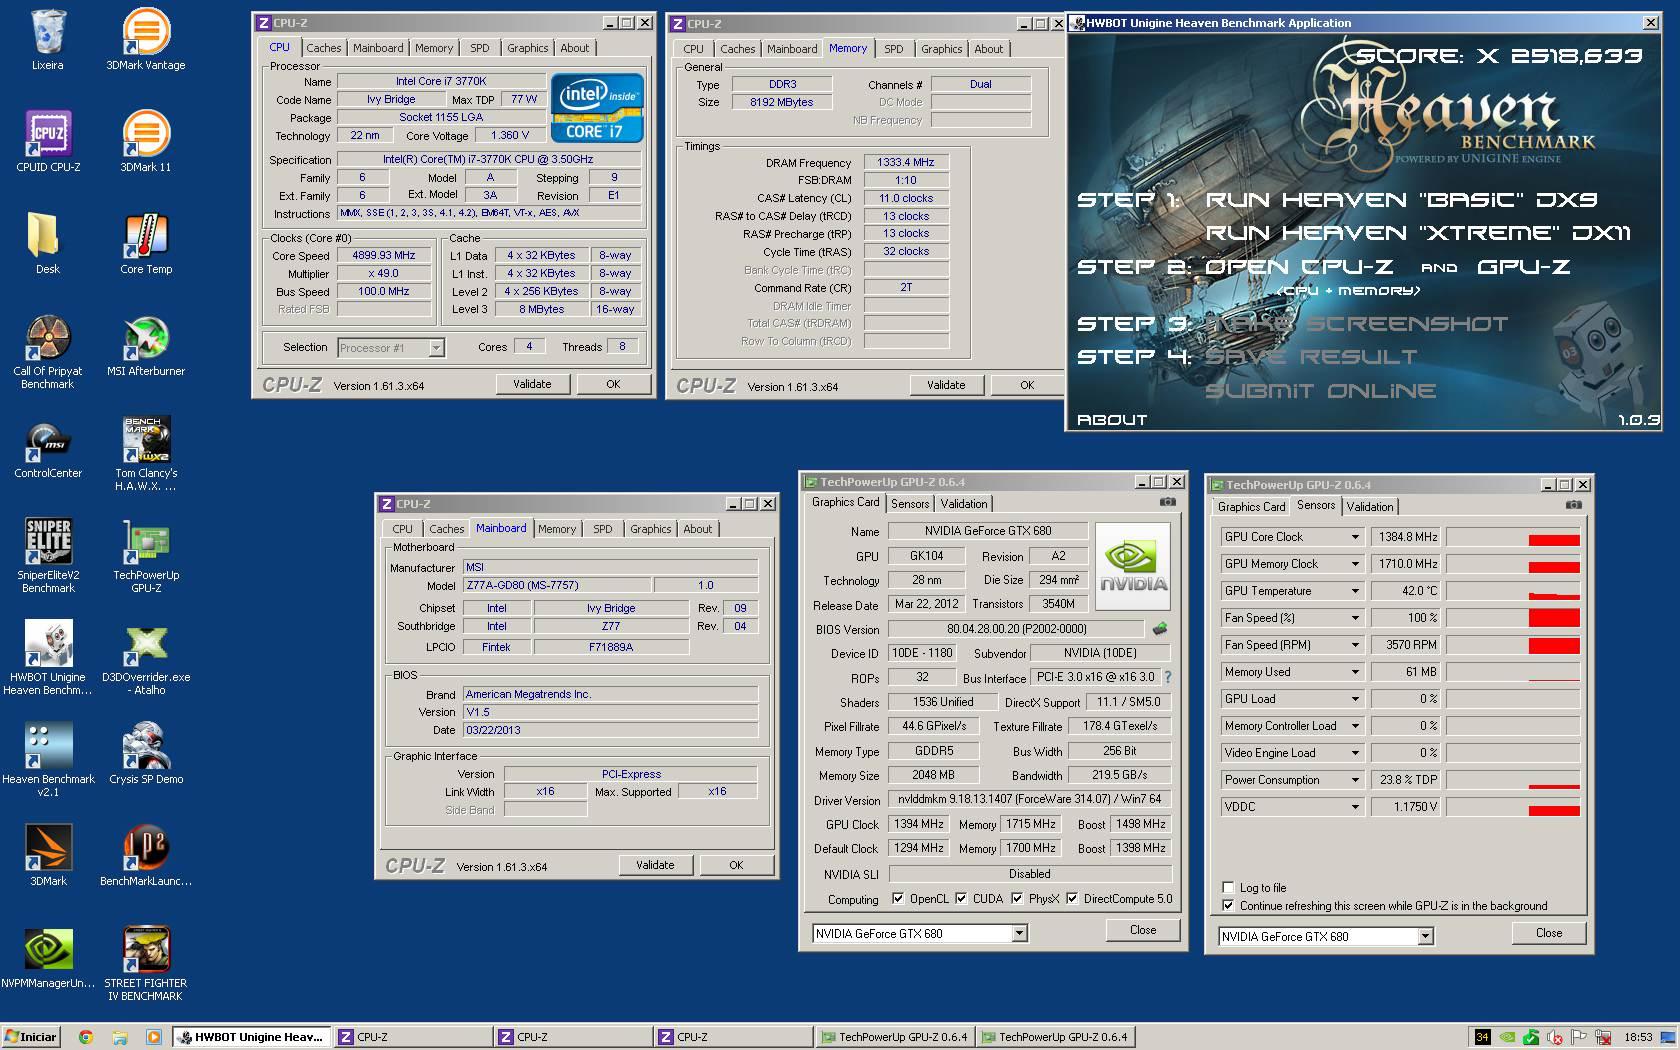The width and height of the screenshot is (1680, 1050).
Task: Uncheck Continue refreshing in background option
Action: [x=1228, y=905]
